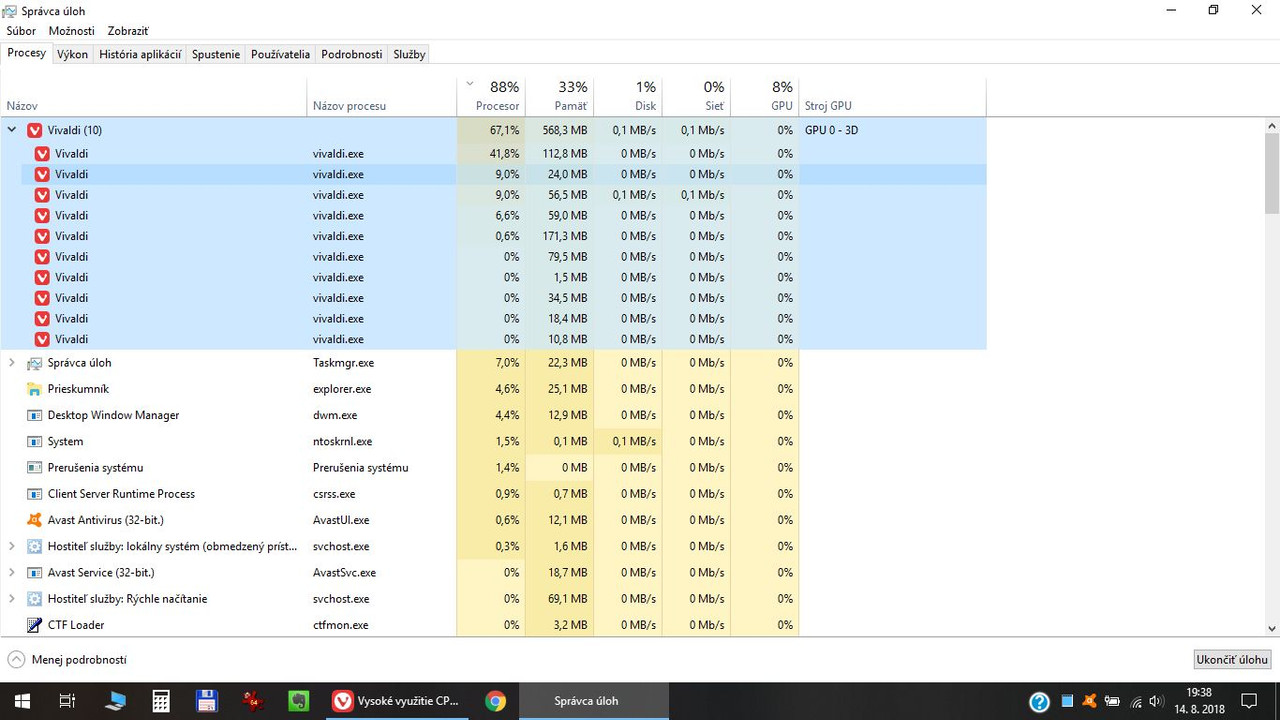Collapse details via Menej podrobností

coord(68,660)
